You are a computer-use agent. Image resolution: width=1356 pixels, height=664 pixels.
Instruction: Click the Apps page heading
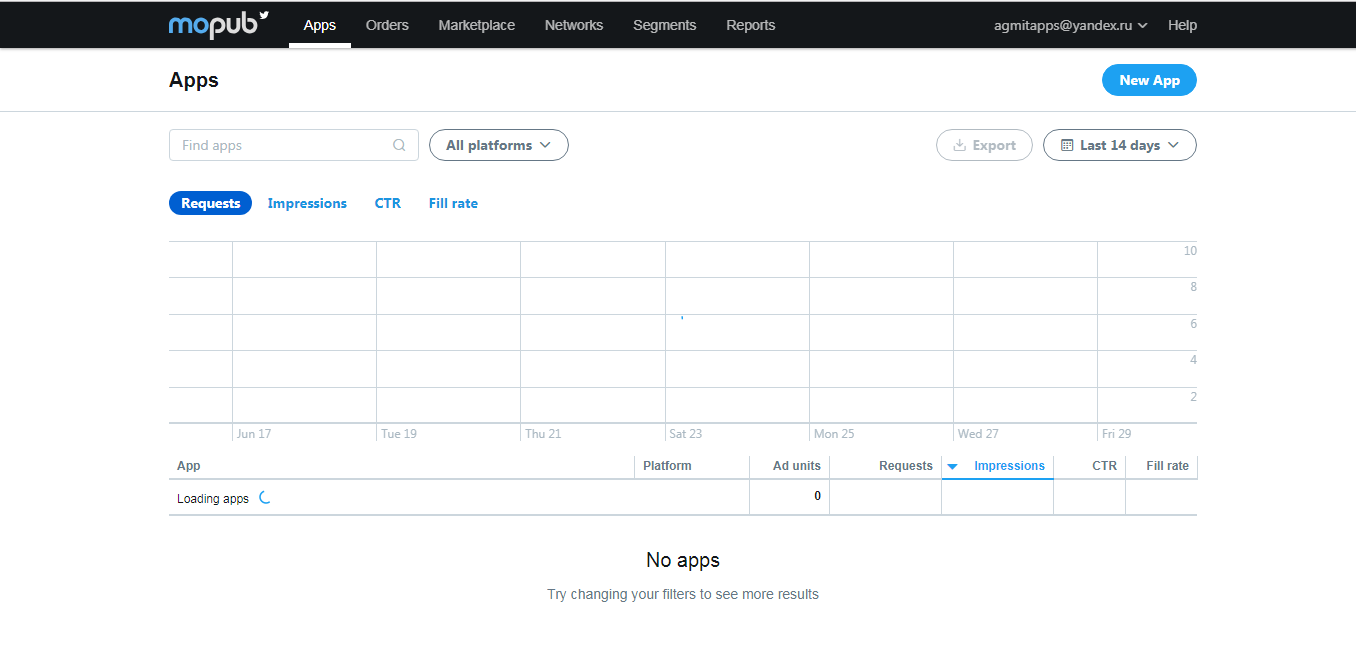pos(194,80)
